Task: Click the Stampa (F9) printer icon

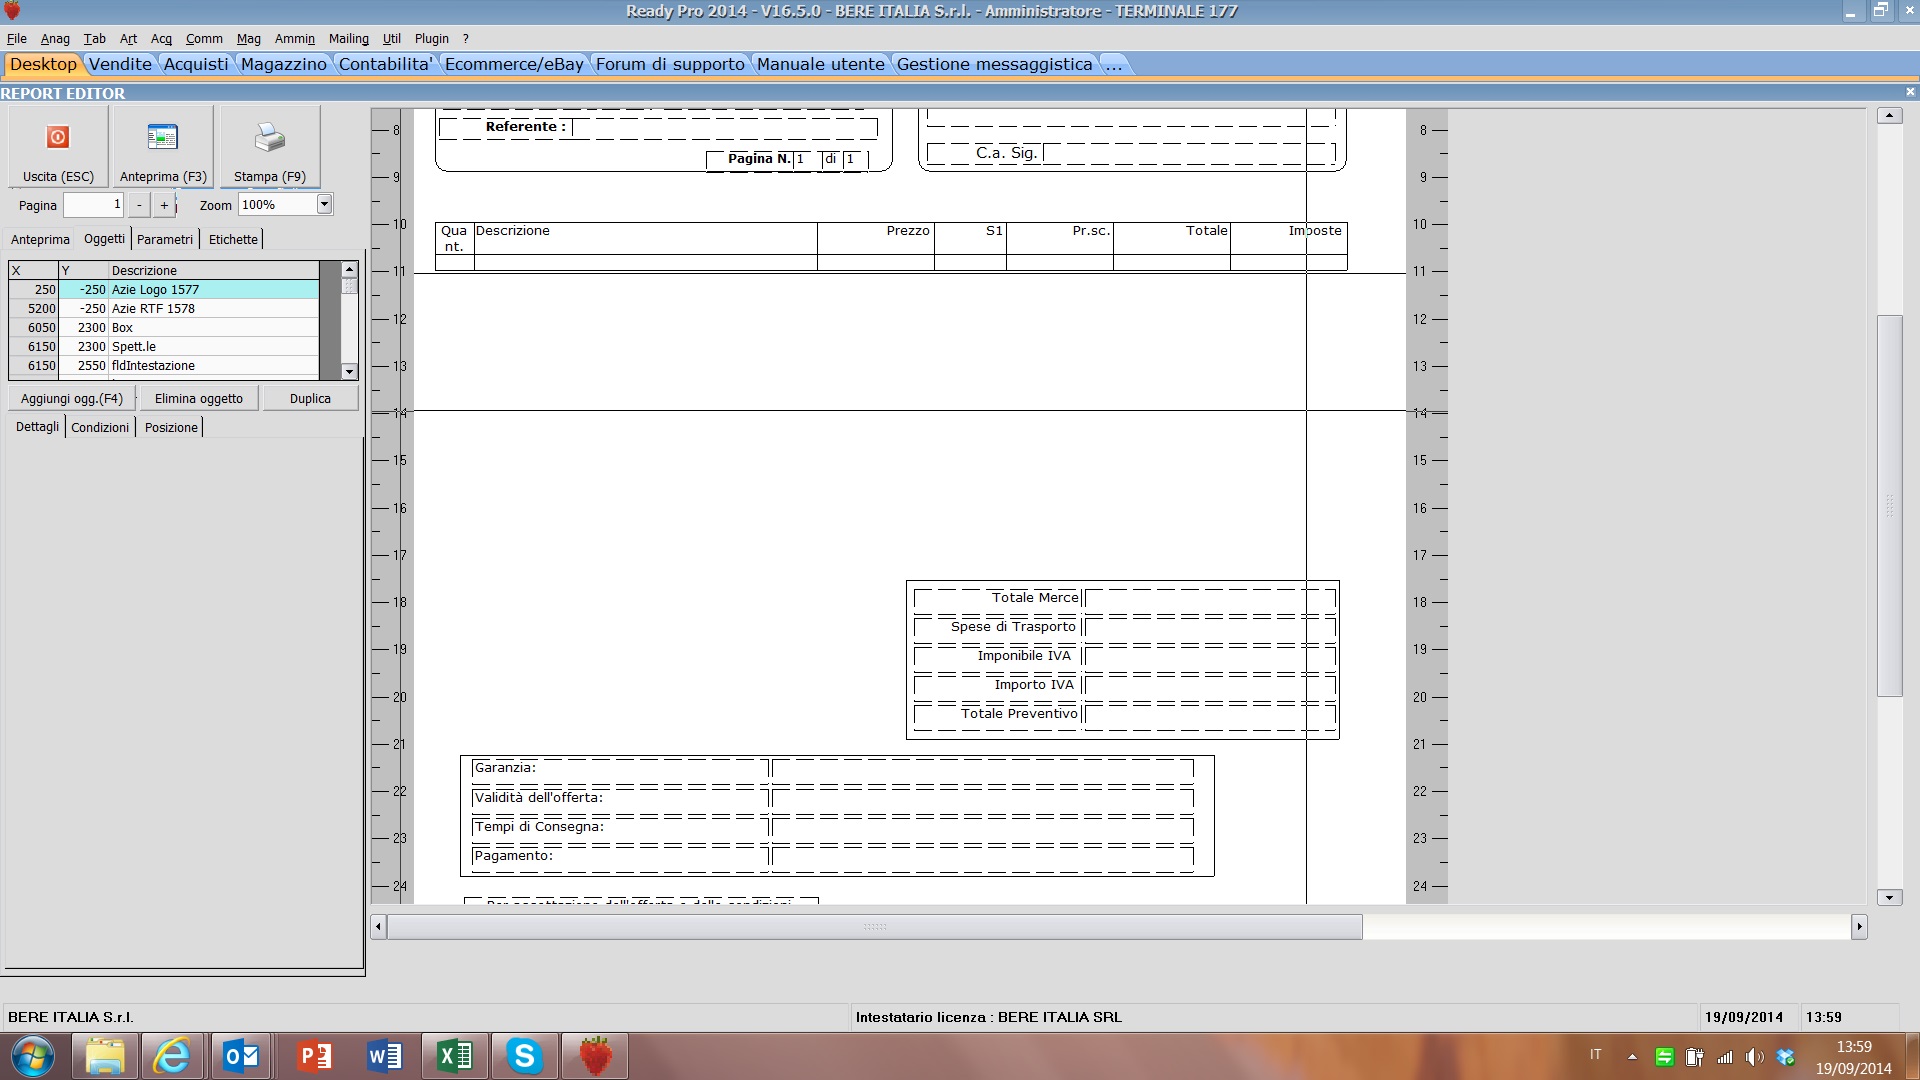Action: pyautogui.click(x=269, y=138)
